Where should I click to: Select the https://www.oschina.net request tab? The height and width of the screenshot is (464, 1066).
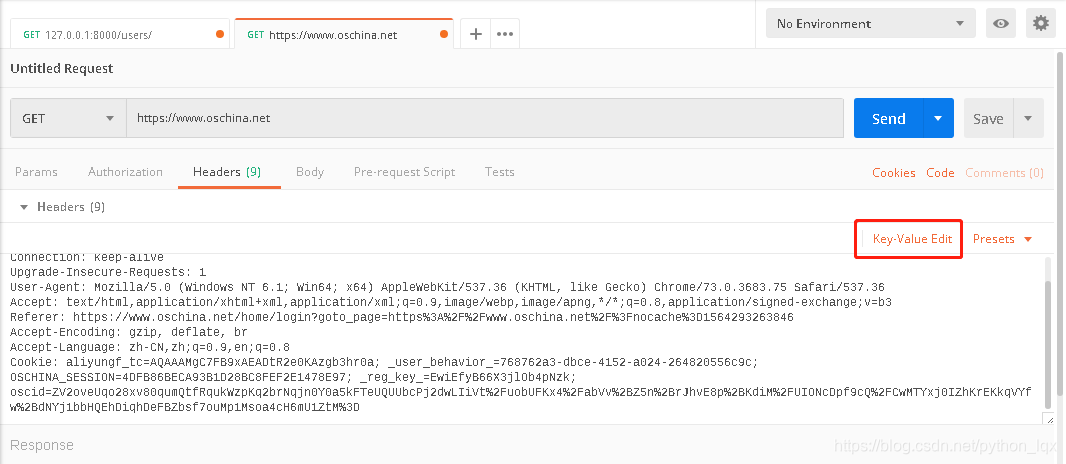click(x=344, y=34)
